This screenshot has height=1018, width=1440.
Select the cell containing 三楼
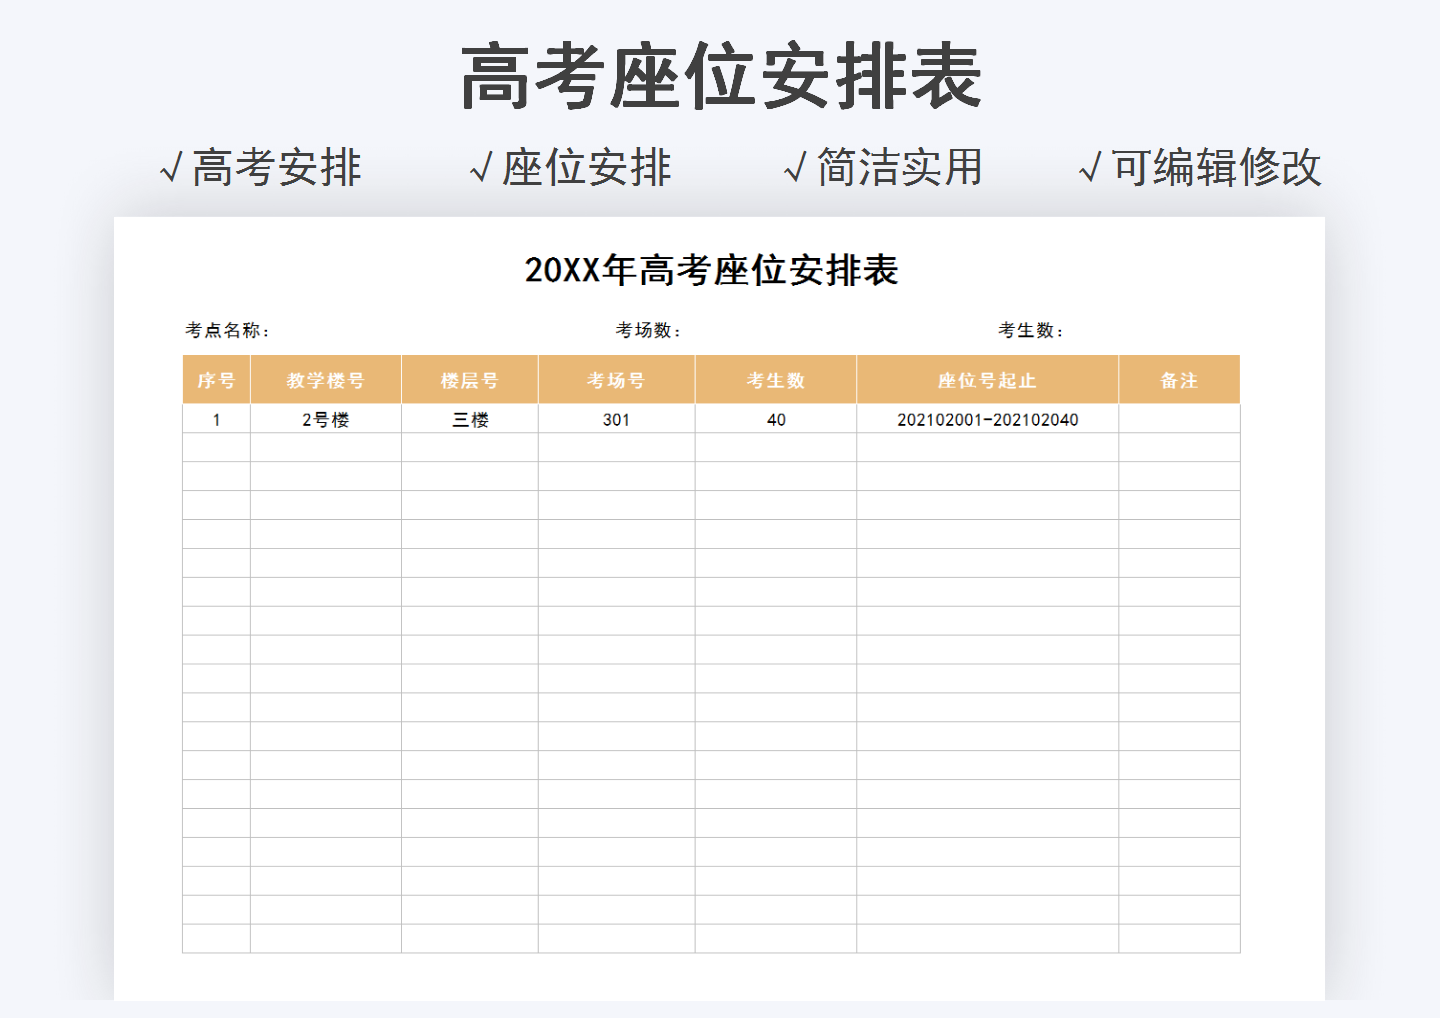point(470,419)
